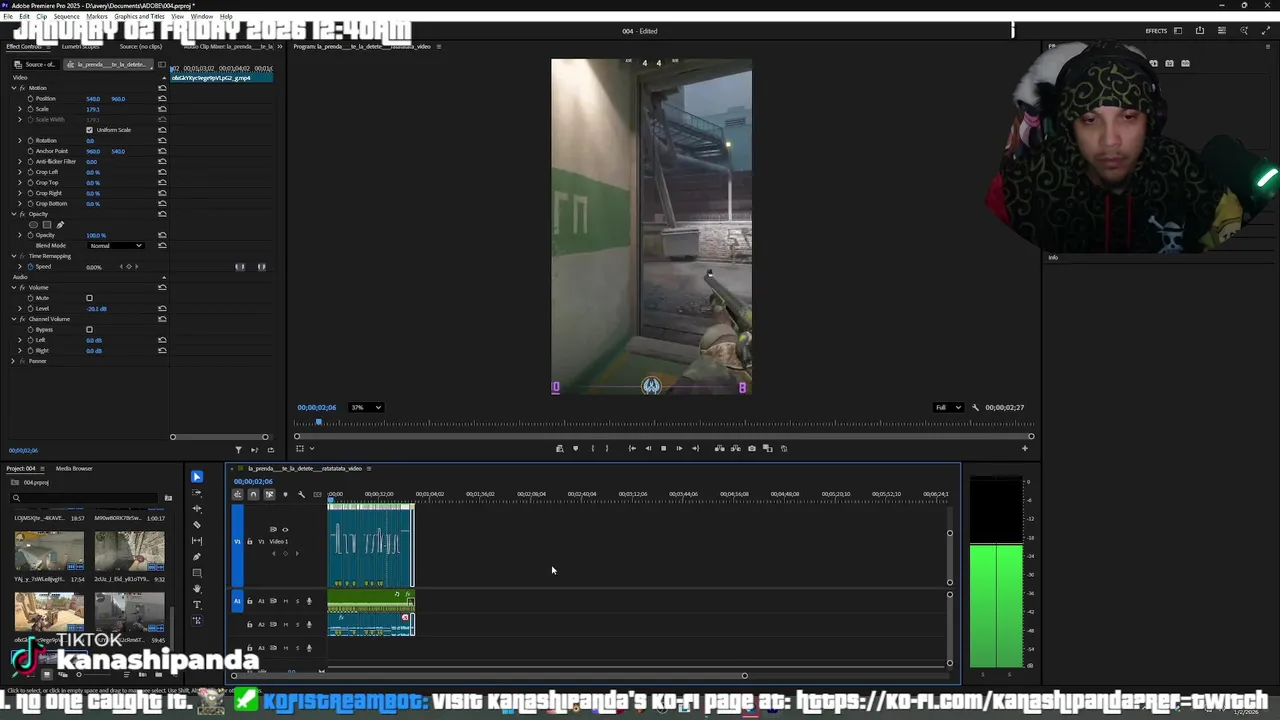
Task: Select the Pen tool in tools panel
Action: [197, 557]
